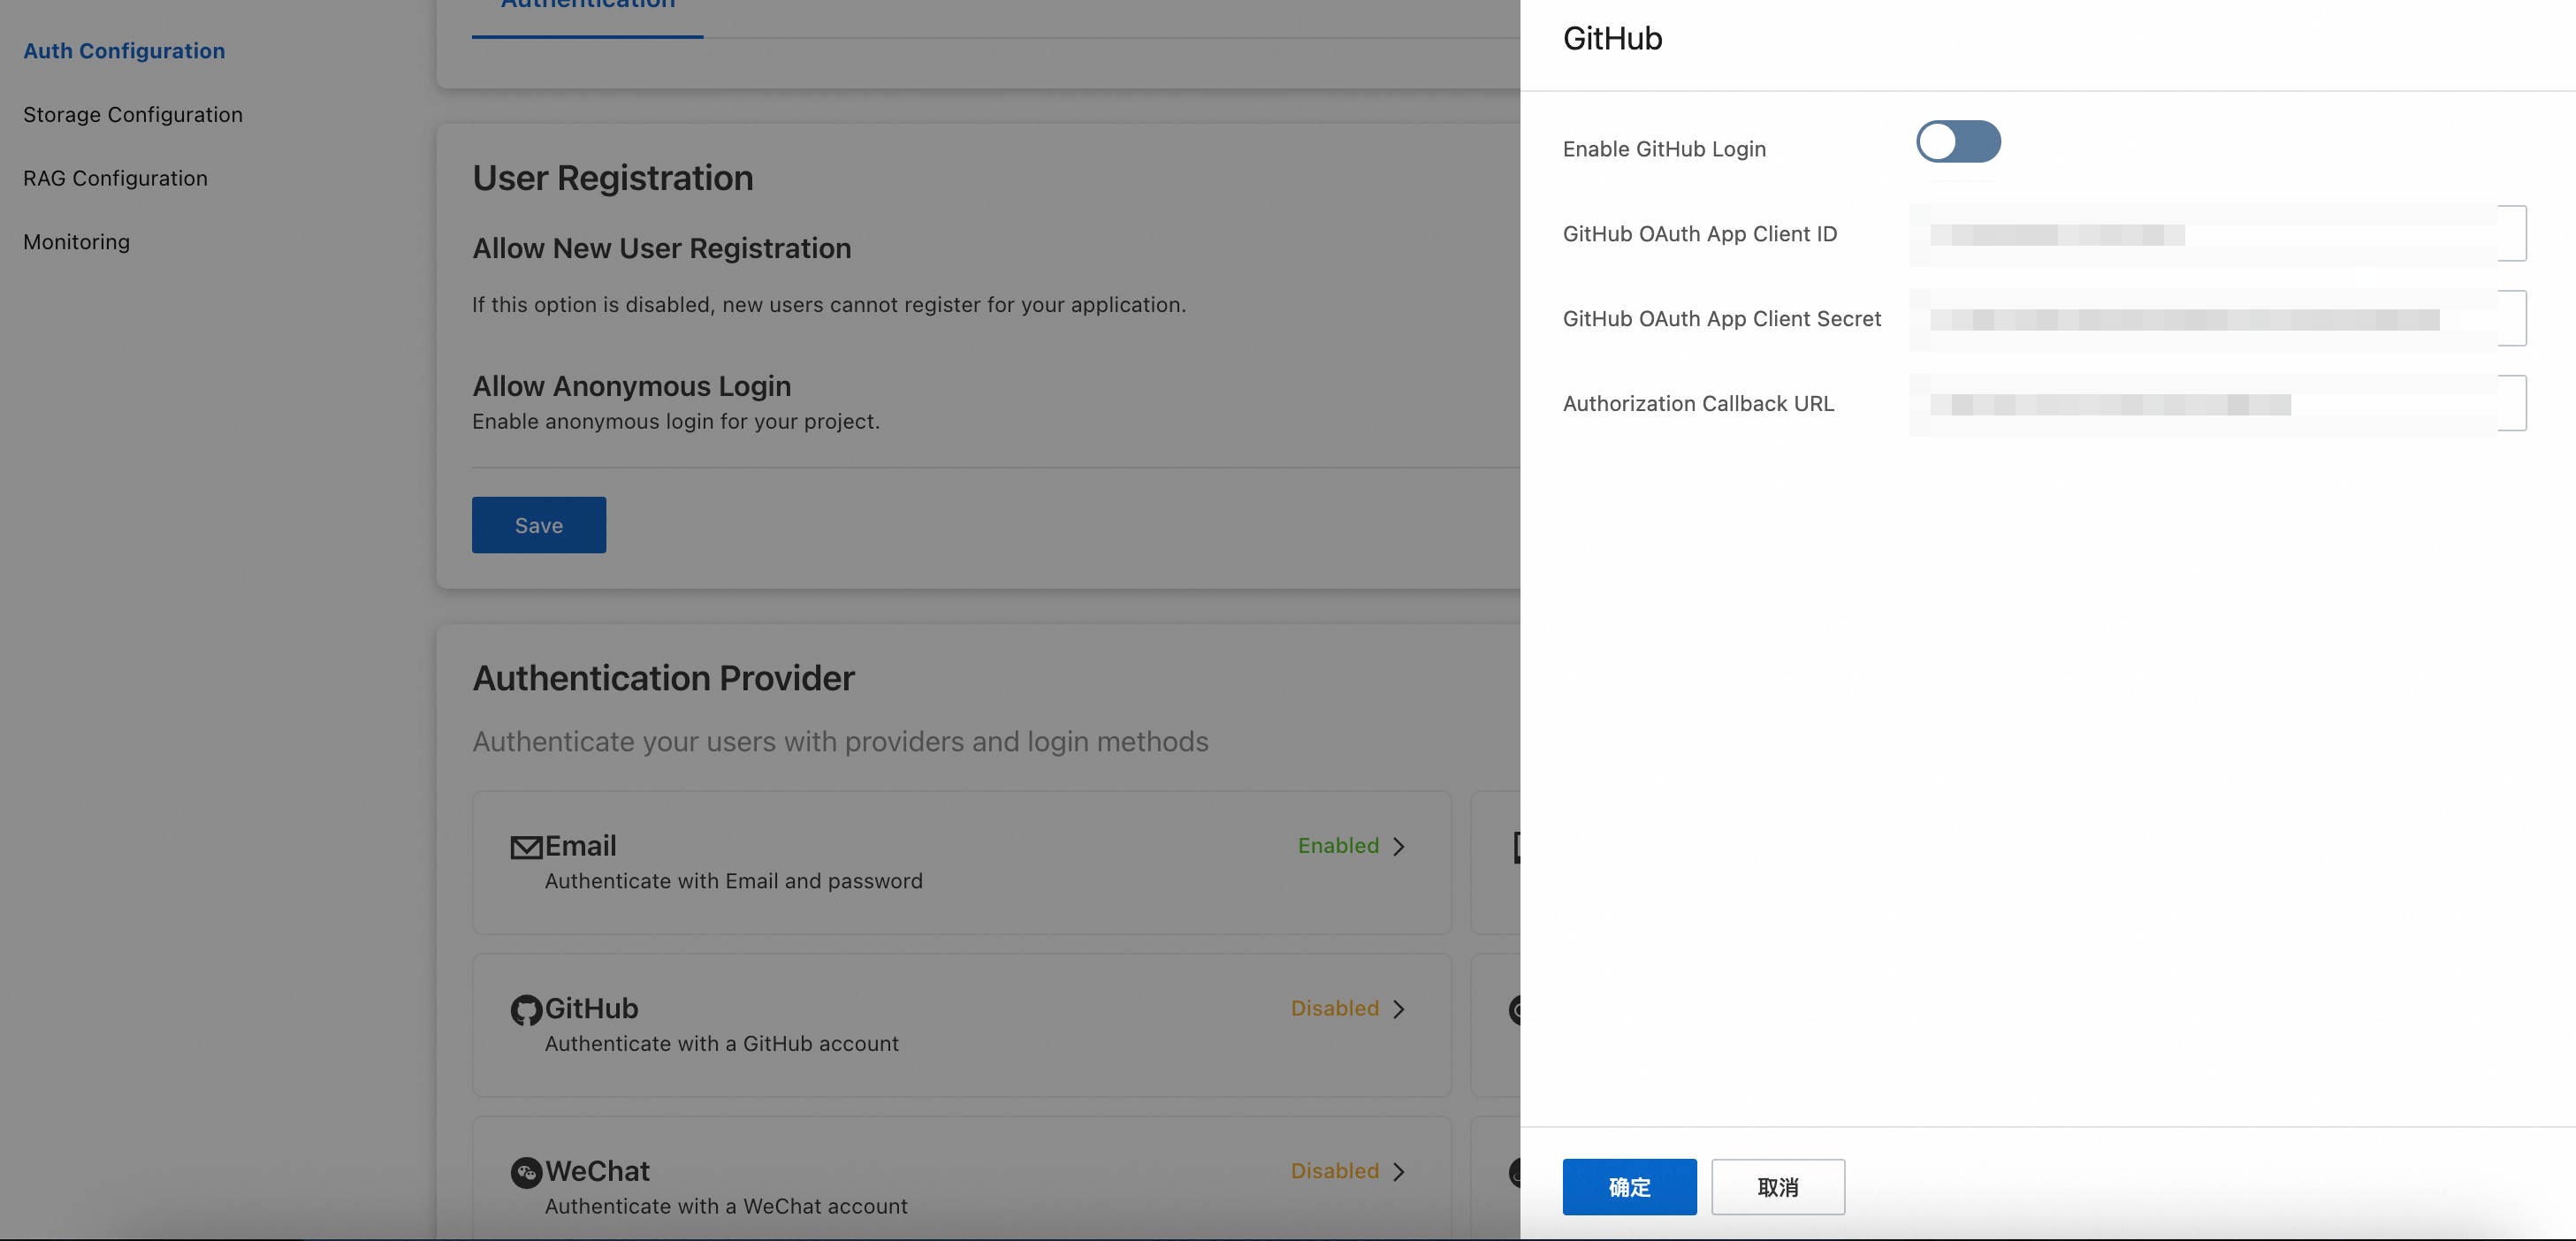2576x1241 pixels.
Task: Go to RAG Configuration section
Action: pyautogui.click(x=115, y=179)
